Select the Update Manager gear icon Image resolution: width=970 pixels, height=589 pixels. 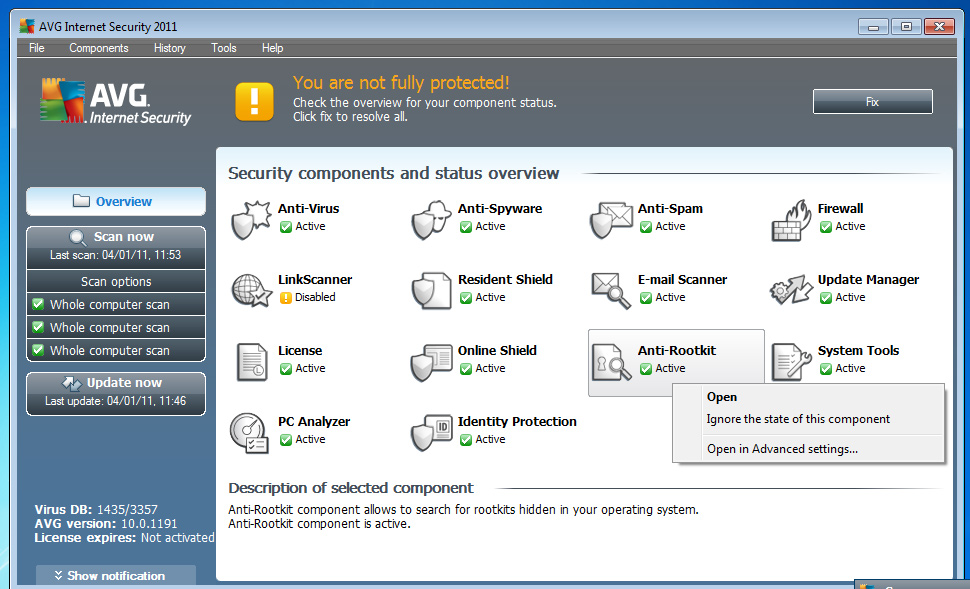tap(791, 290)
